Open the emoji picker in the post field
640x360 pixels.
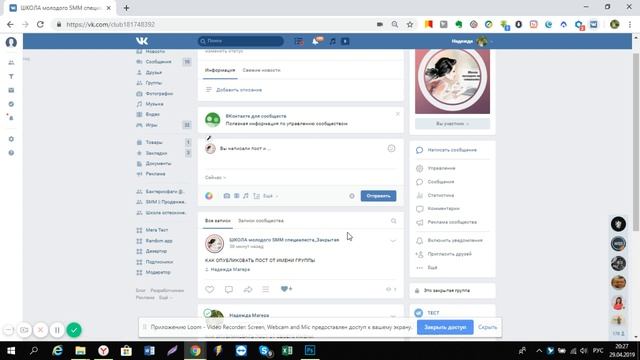(x=391, y=149)
